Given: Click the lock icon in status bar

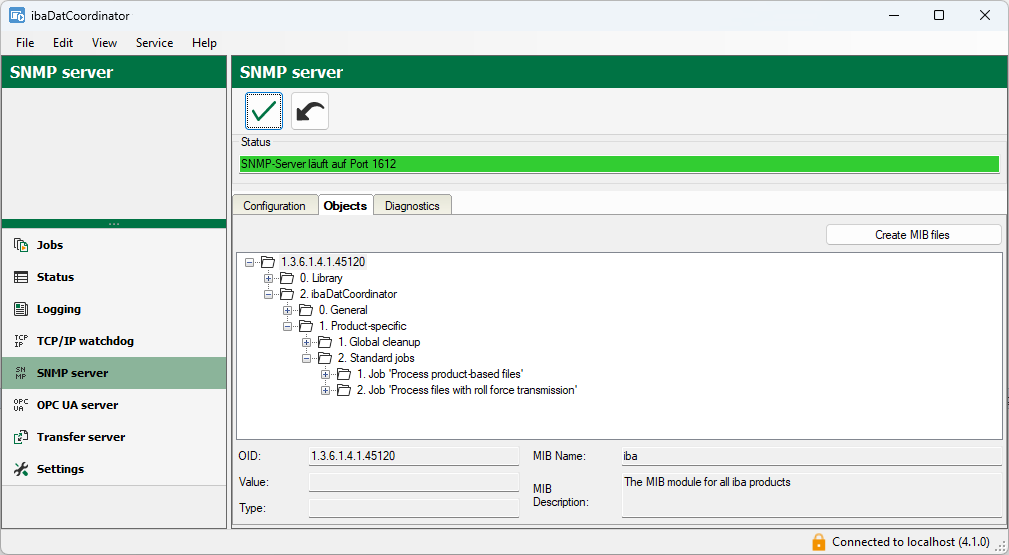Looking at the screenshot, I should coord(818,541).
